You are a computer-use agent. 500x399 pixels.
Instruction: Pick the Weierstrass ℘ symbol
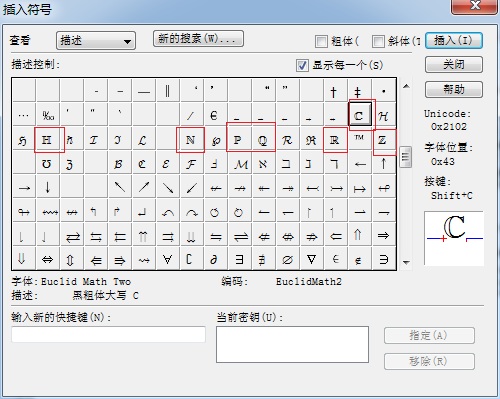click(x=216, y=140)
